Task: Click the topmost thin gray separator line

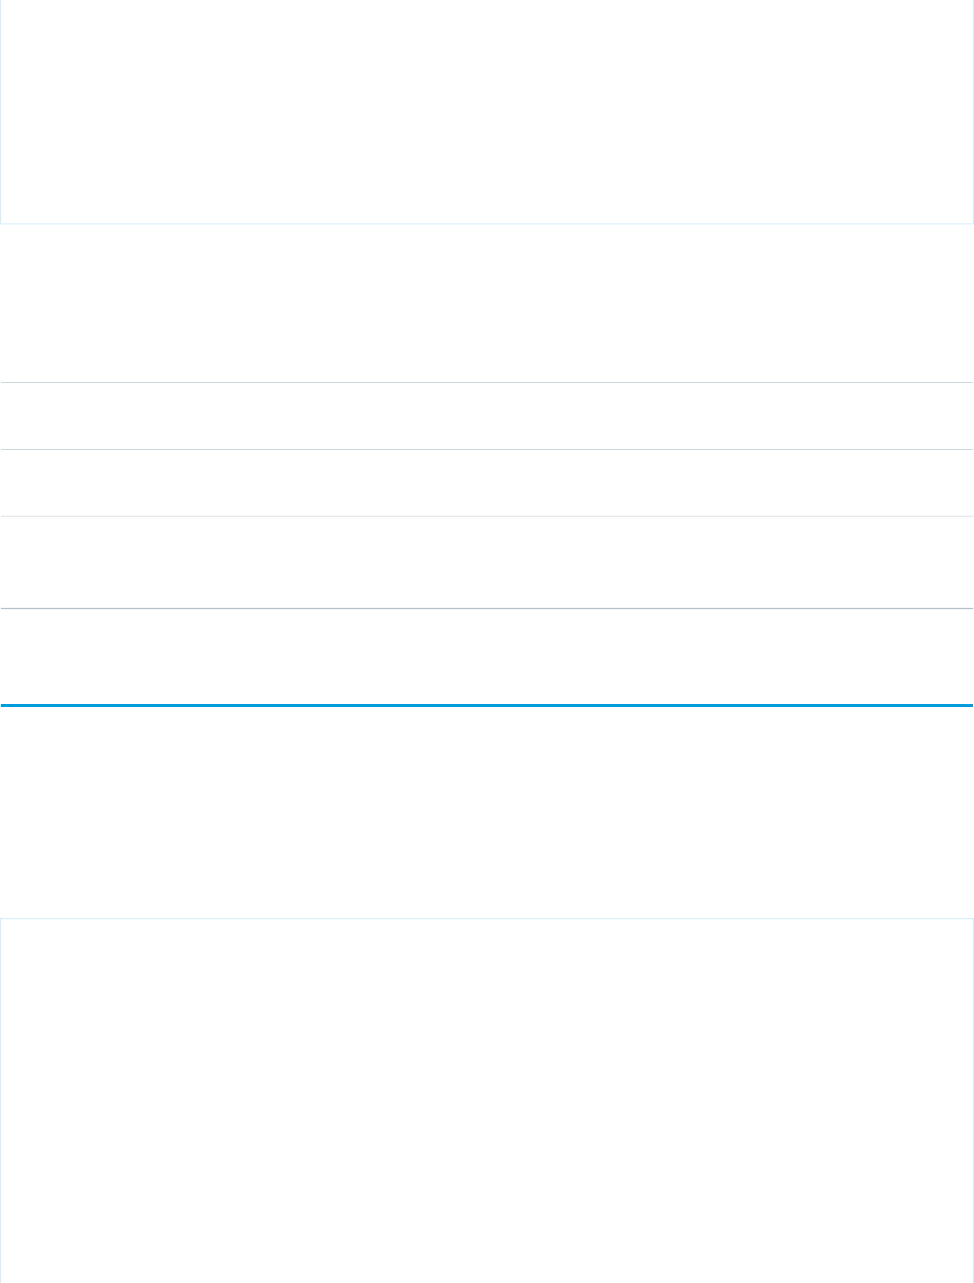Action: click(x=486, y=382)
